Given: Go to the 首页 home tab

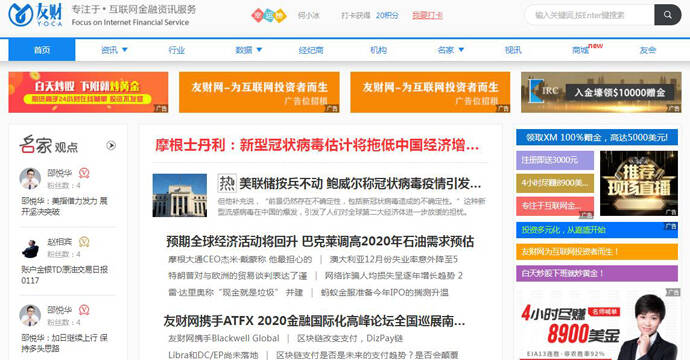Looking at the screenshot, I should tap(42, 50).
